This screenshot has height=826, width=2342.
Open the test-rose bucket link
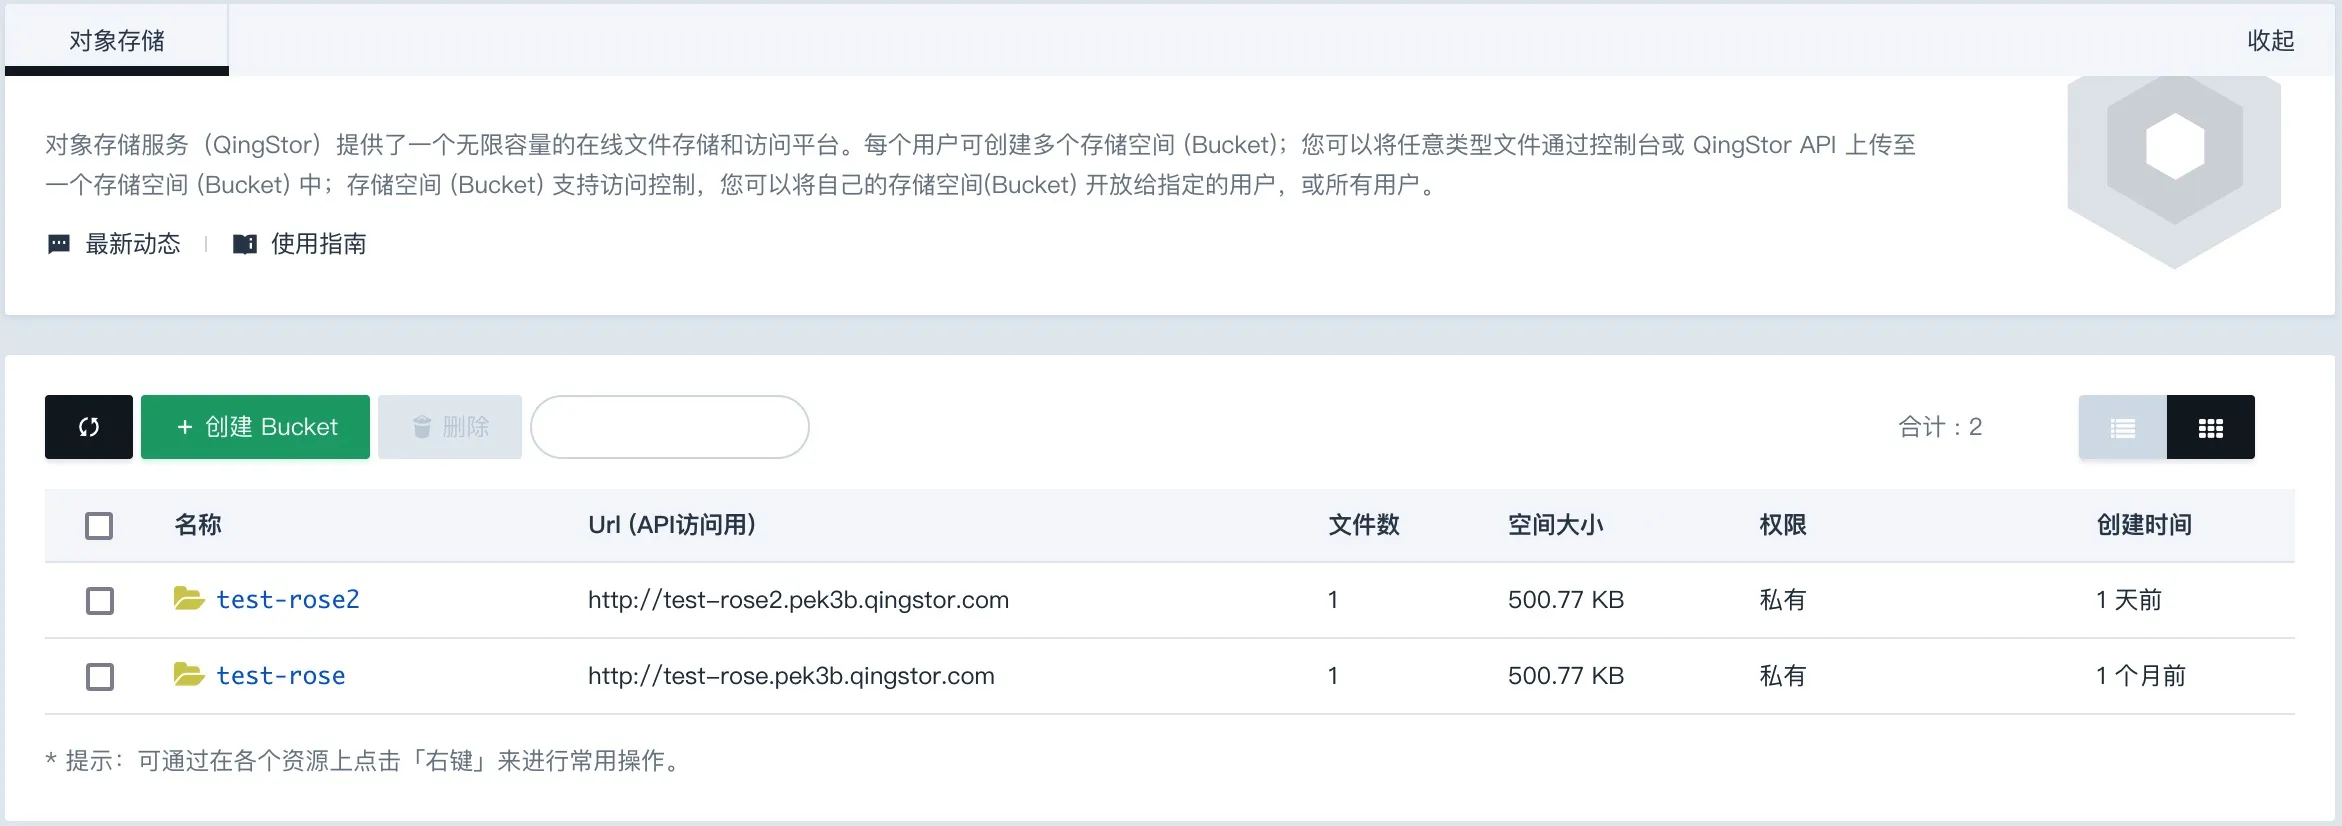tap(281, 676)
